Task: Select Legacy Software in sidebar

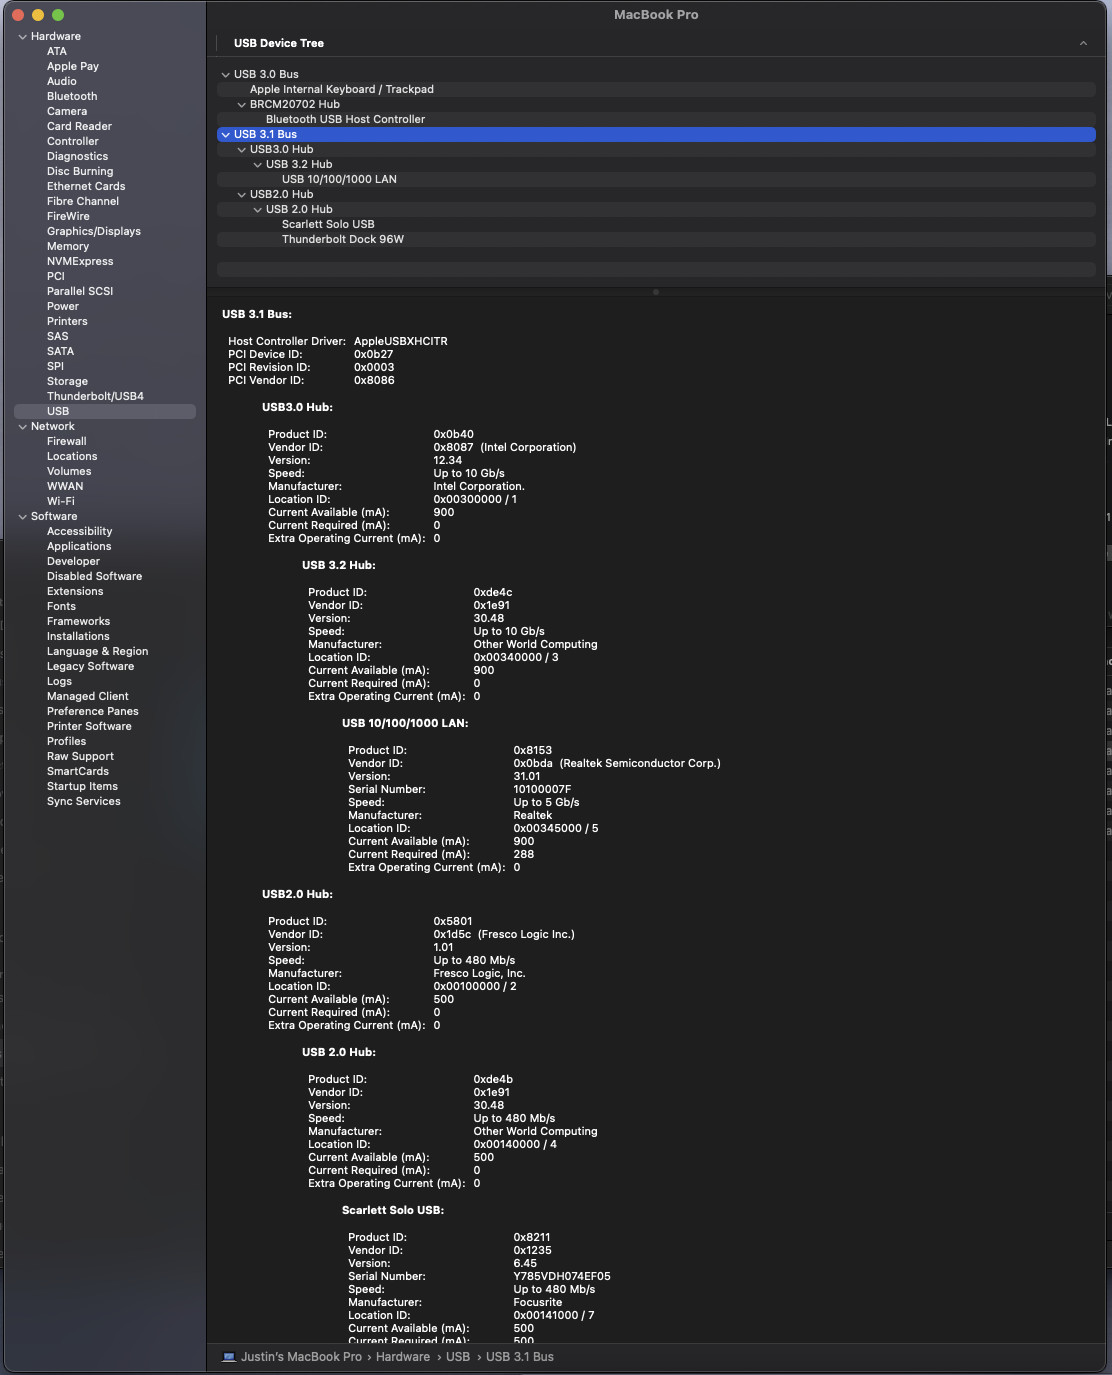Action: (x=90, y=667)
